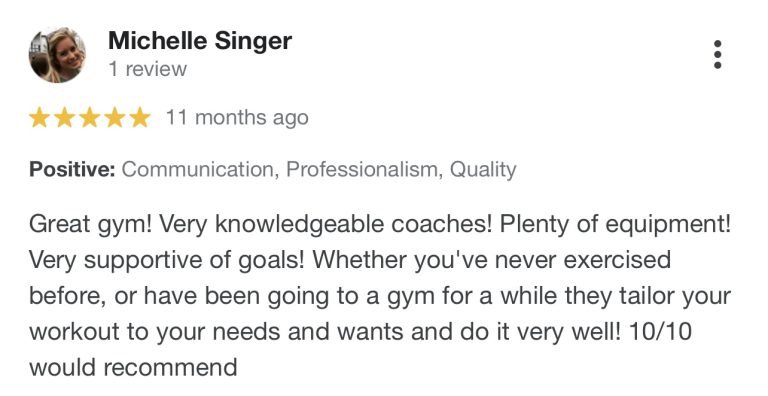
Task: Open the Michelle Singer reviewer name link
Action: (x=200, y=40)
